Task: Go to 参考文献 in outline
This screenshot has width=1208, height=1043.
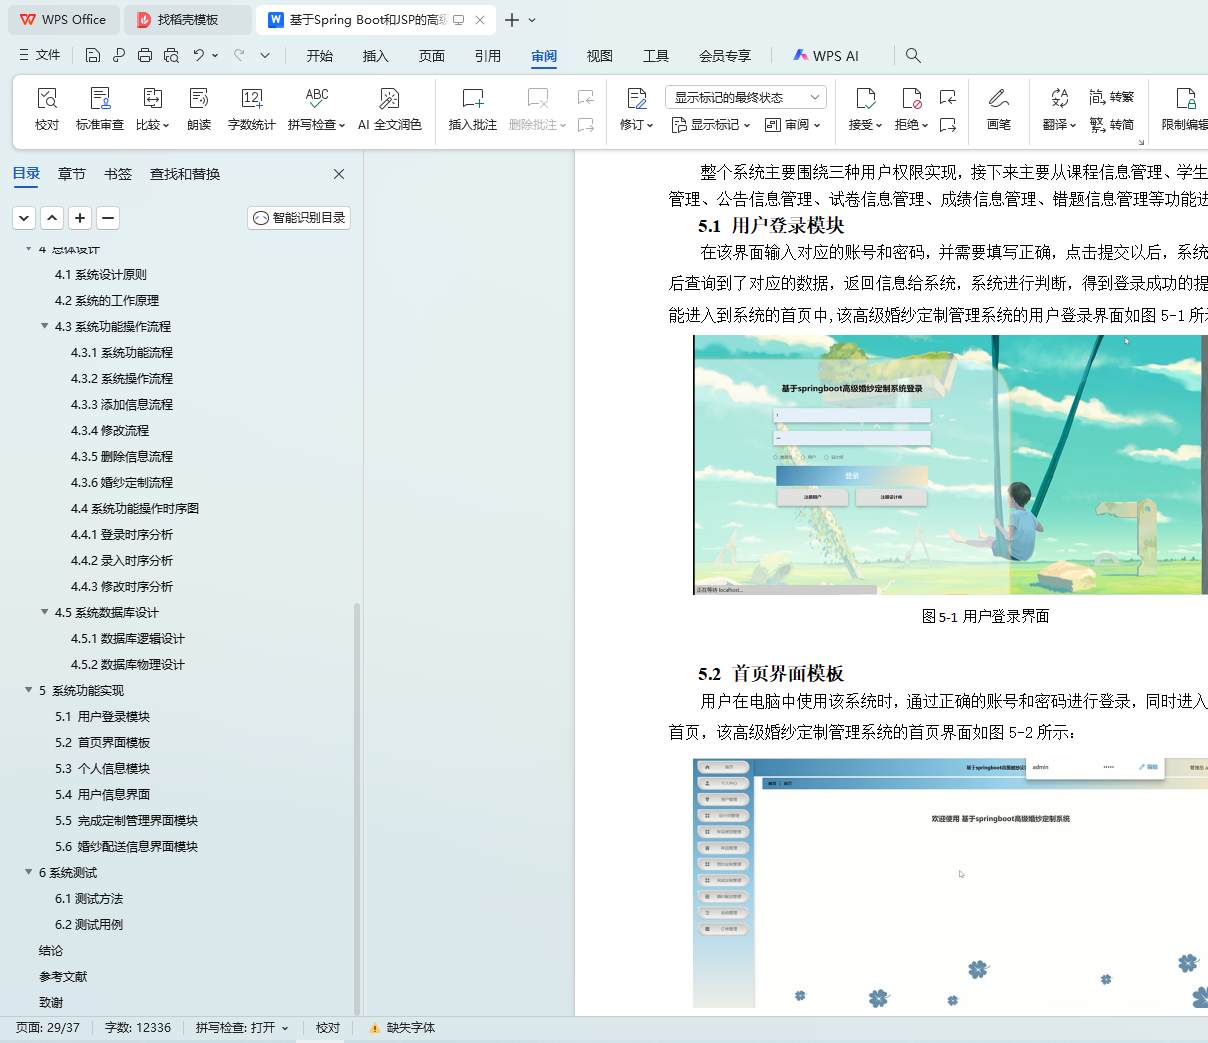Action: [63, 976]
